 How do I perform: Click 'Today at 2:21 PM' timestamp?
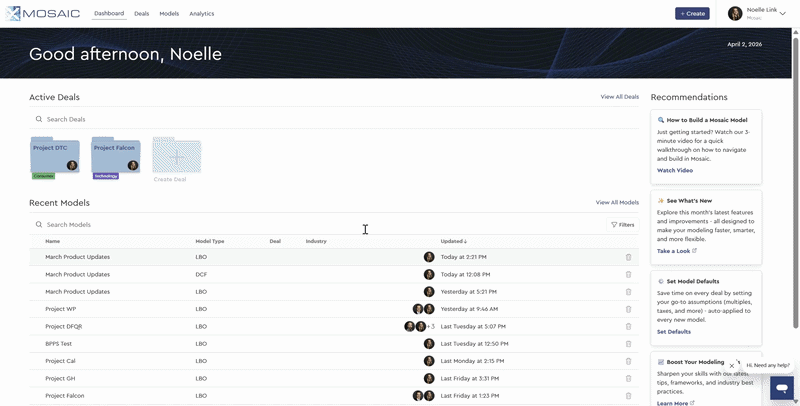tap(463, 257)
